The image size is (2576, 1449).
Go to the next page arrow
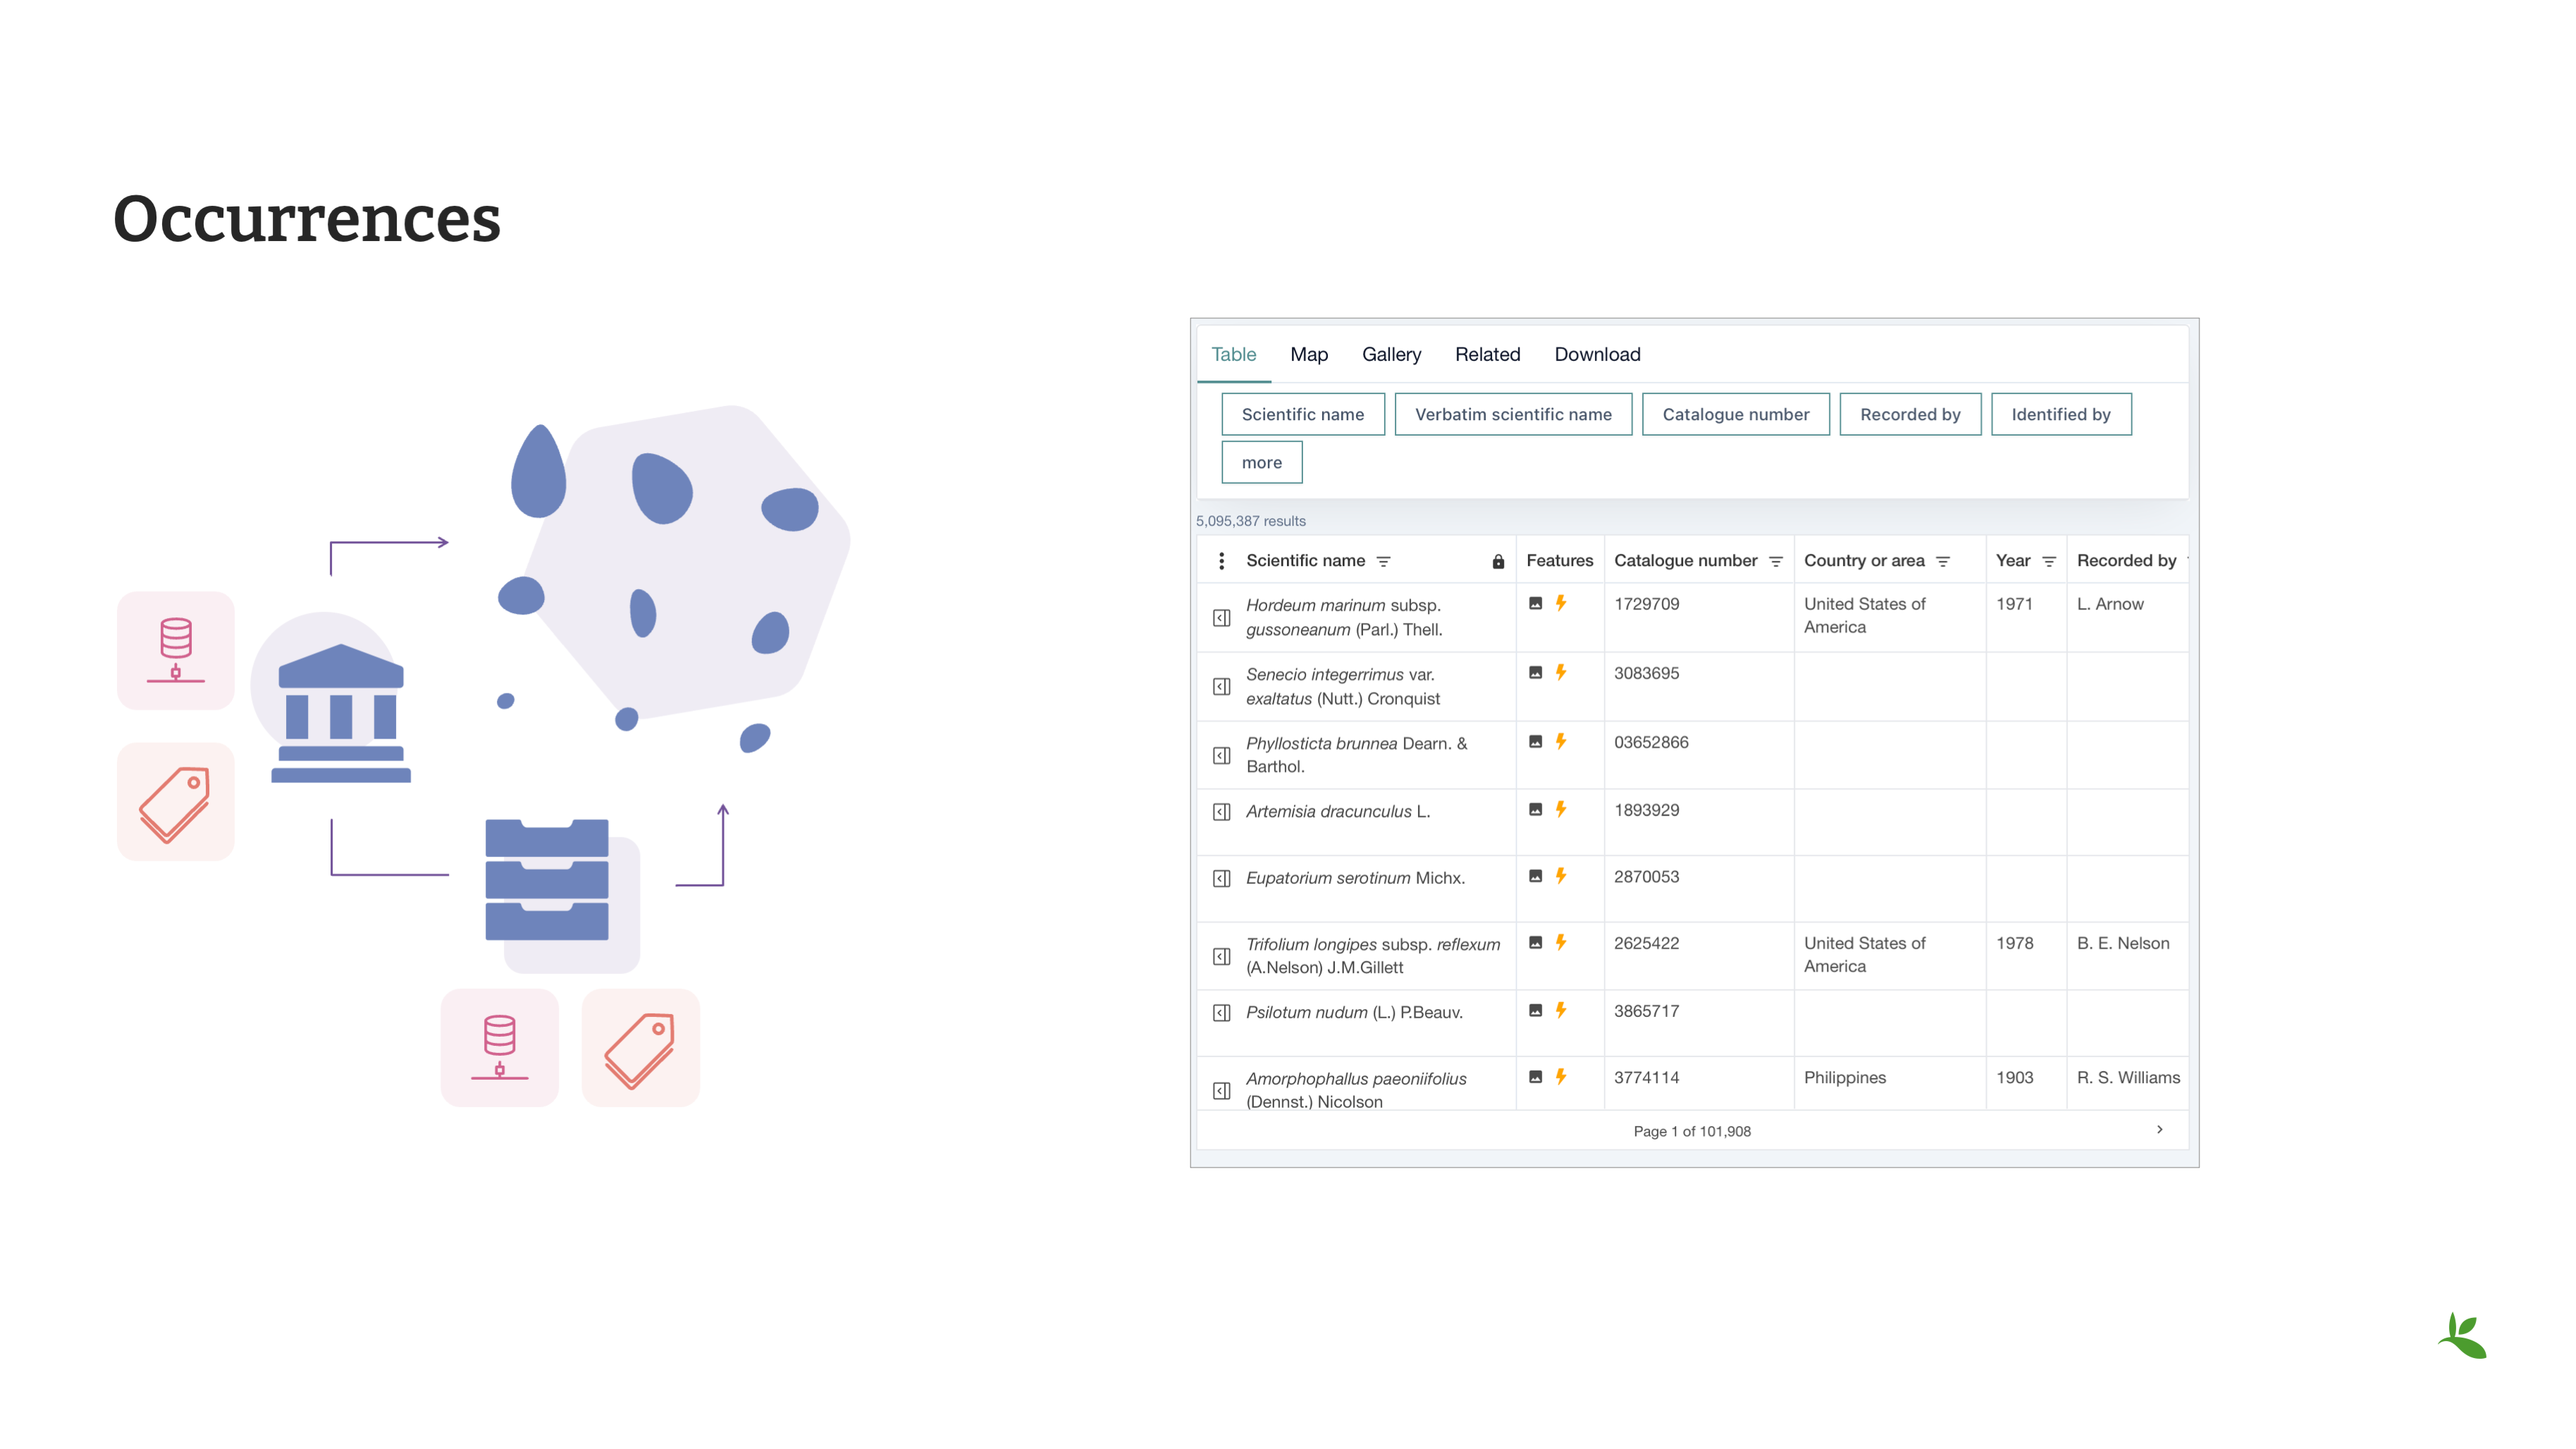(2159, 1129)
